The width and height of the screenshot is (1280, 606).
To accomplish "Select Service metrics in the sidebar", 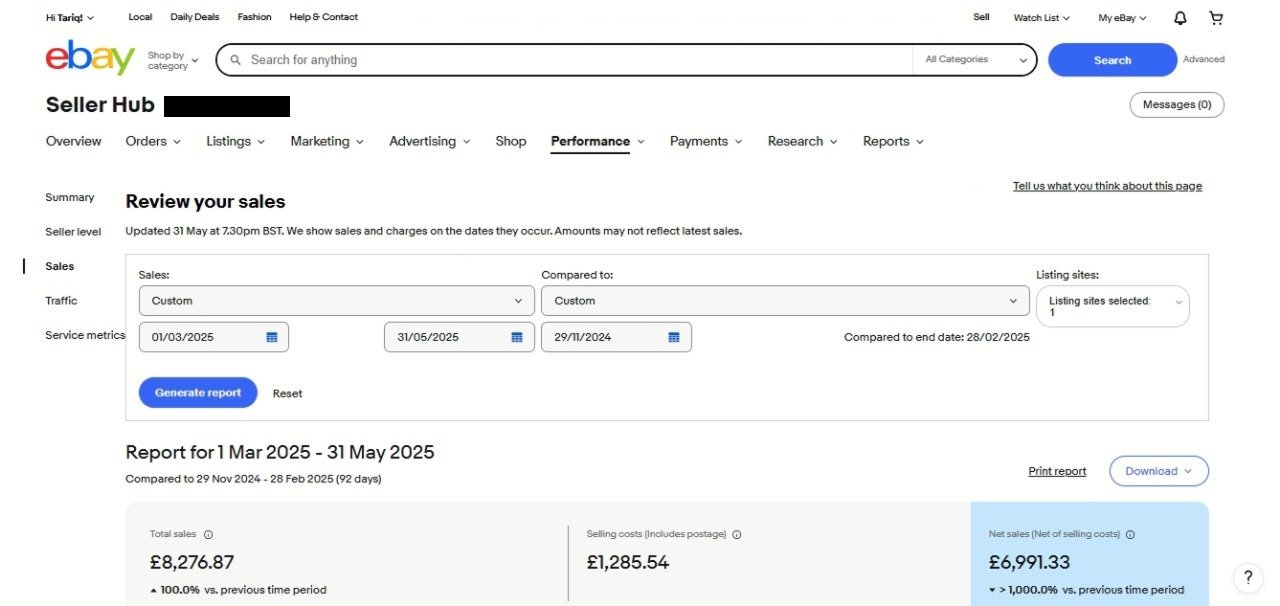I will click(x=85, y=335).
